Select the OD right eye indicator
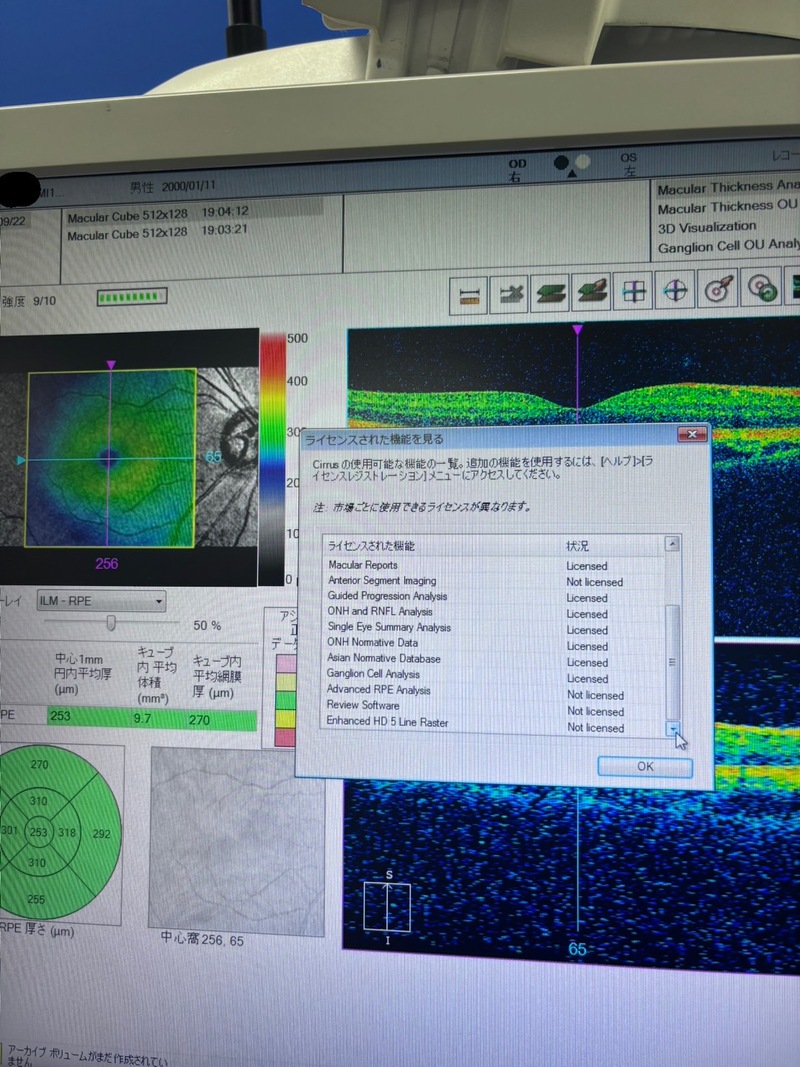 [516, 168]
